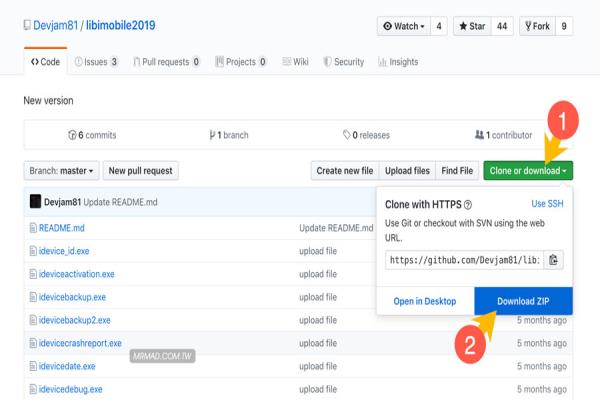Click 'upload file' message for idevice_id.exe
This screenshot has height=400, width=600.
(x=318, y=251)
